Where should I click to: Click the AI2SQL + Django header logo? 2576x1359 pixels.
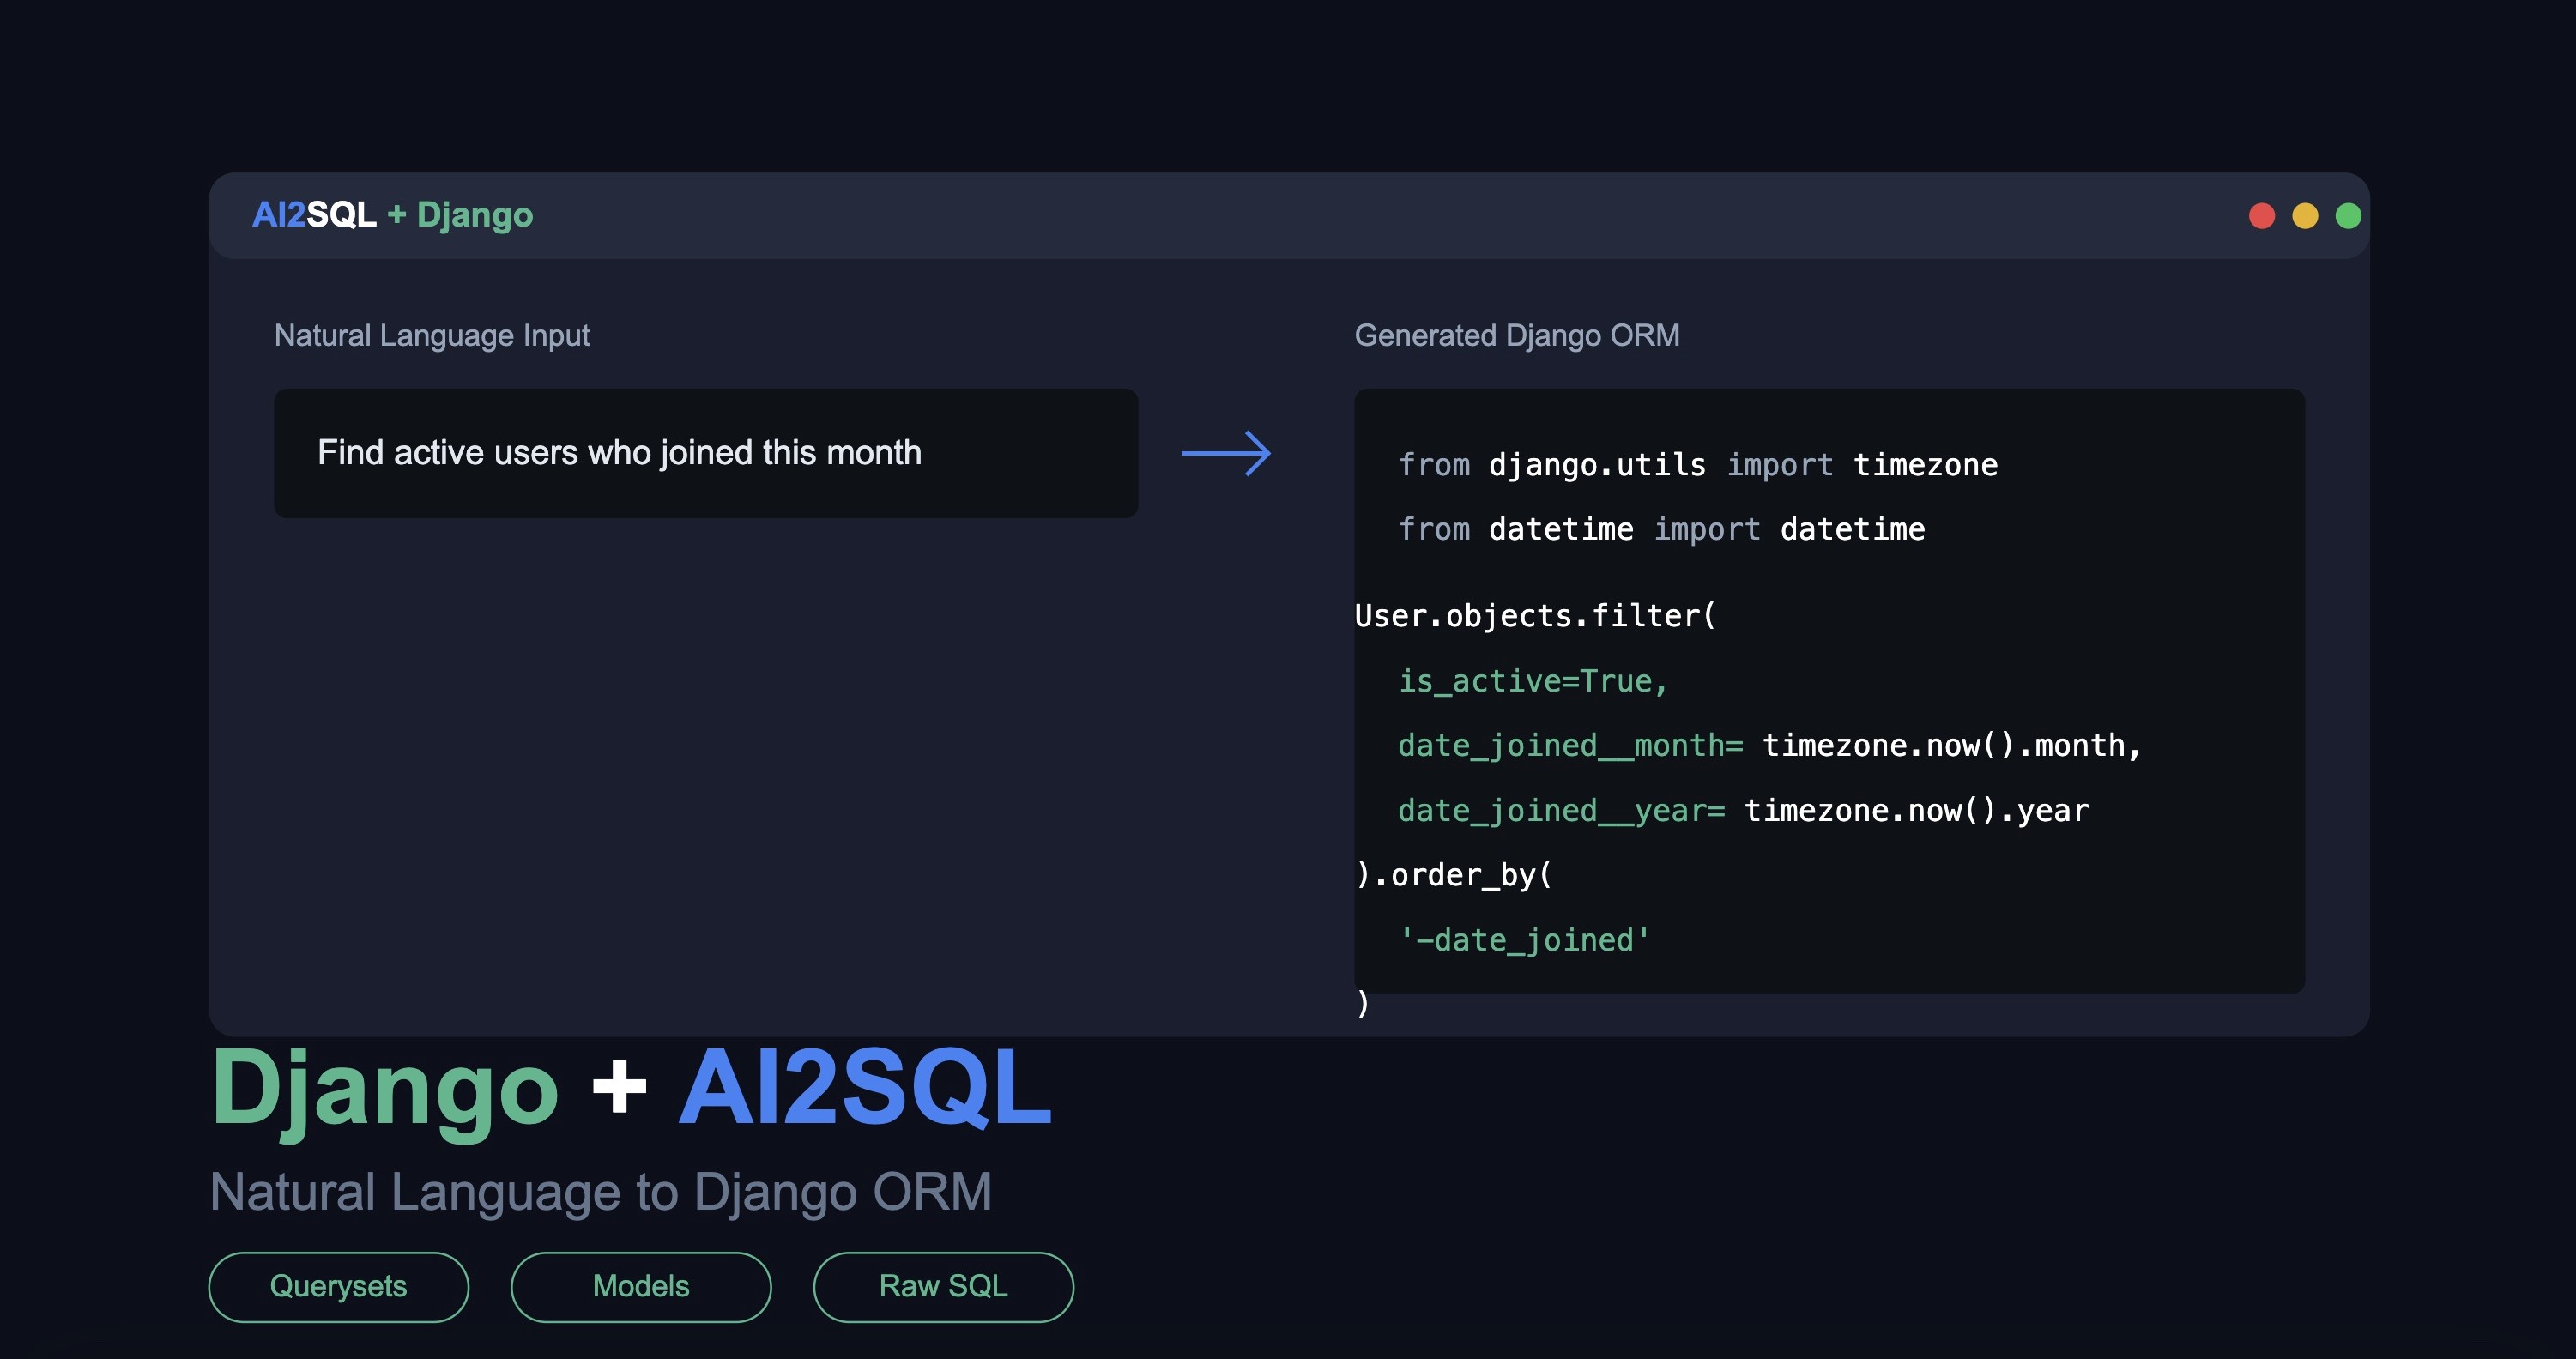(x=392, y=215)
